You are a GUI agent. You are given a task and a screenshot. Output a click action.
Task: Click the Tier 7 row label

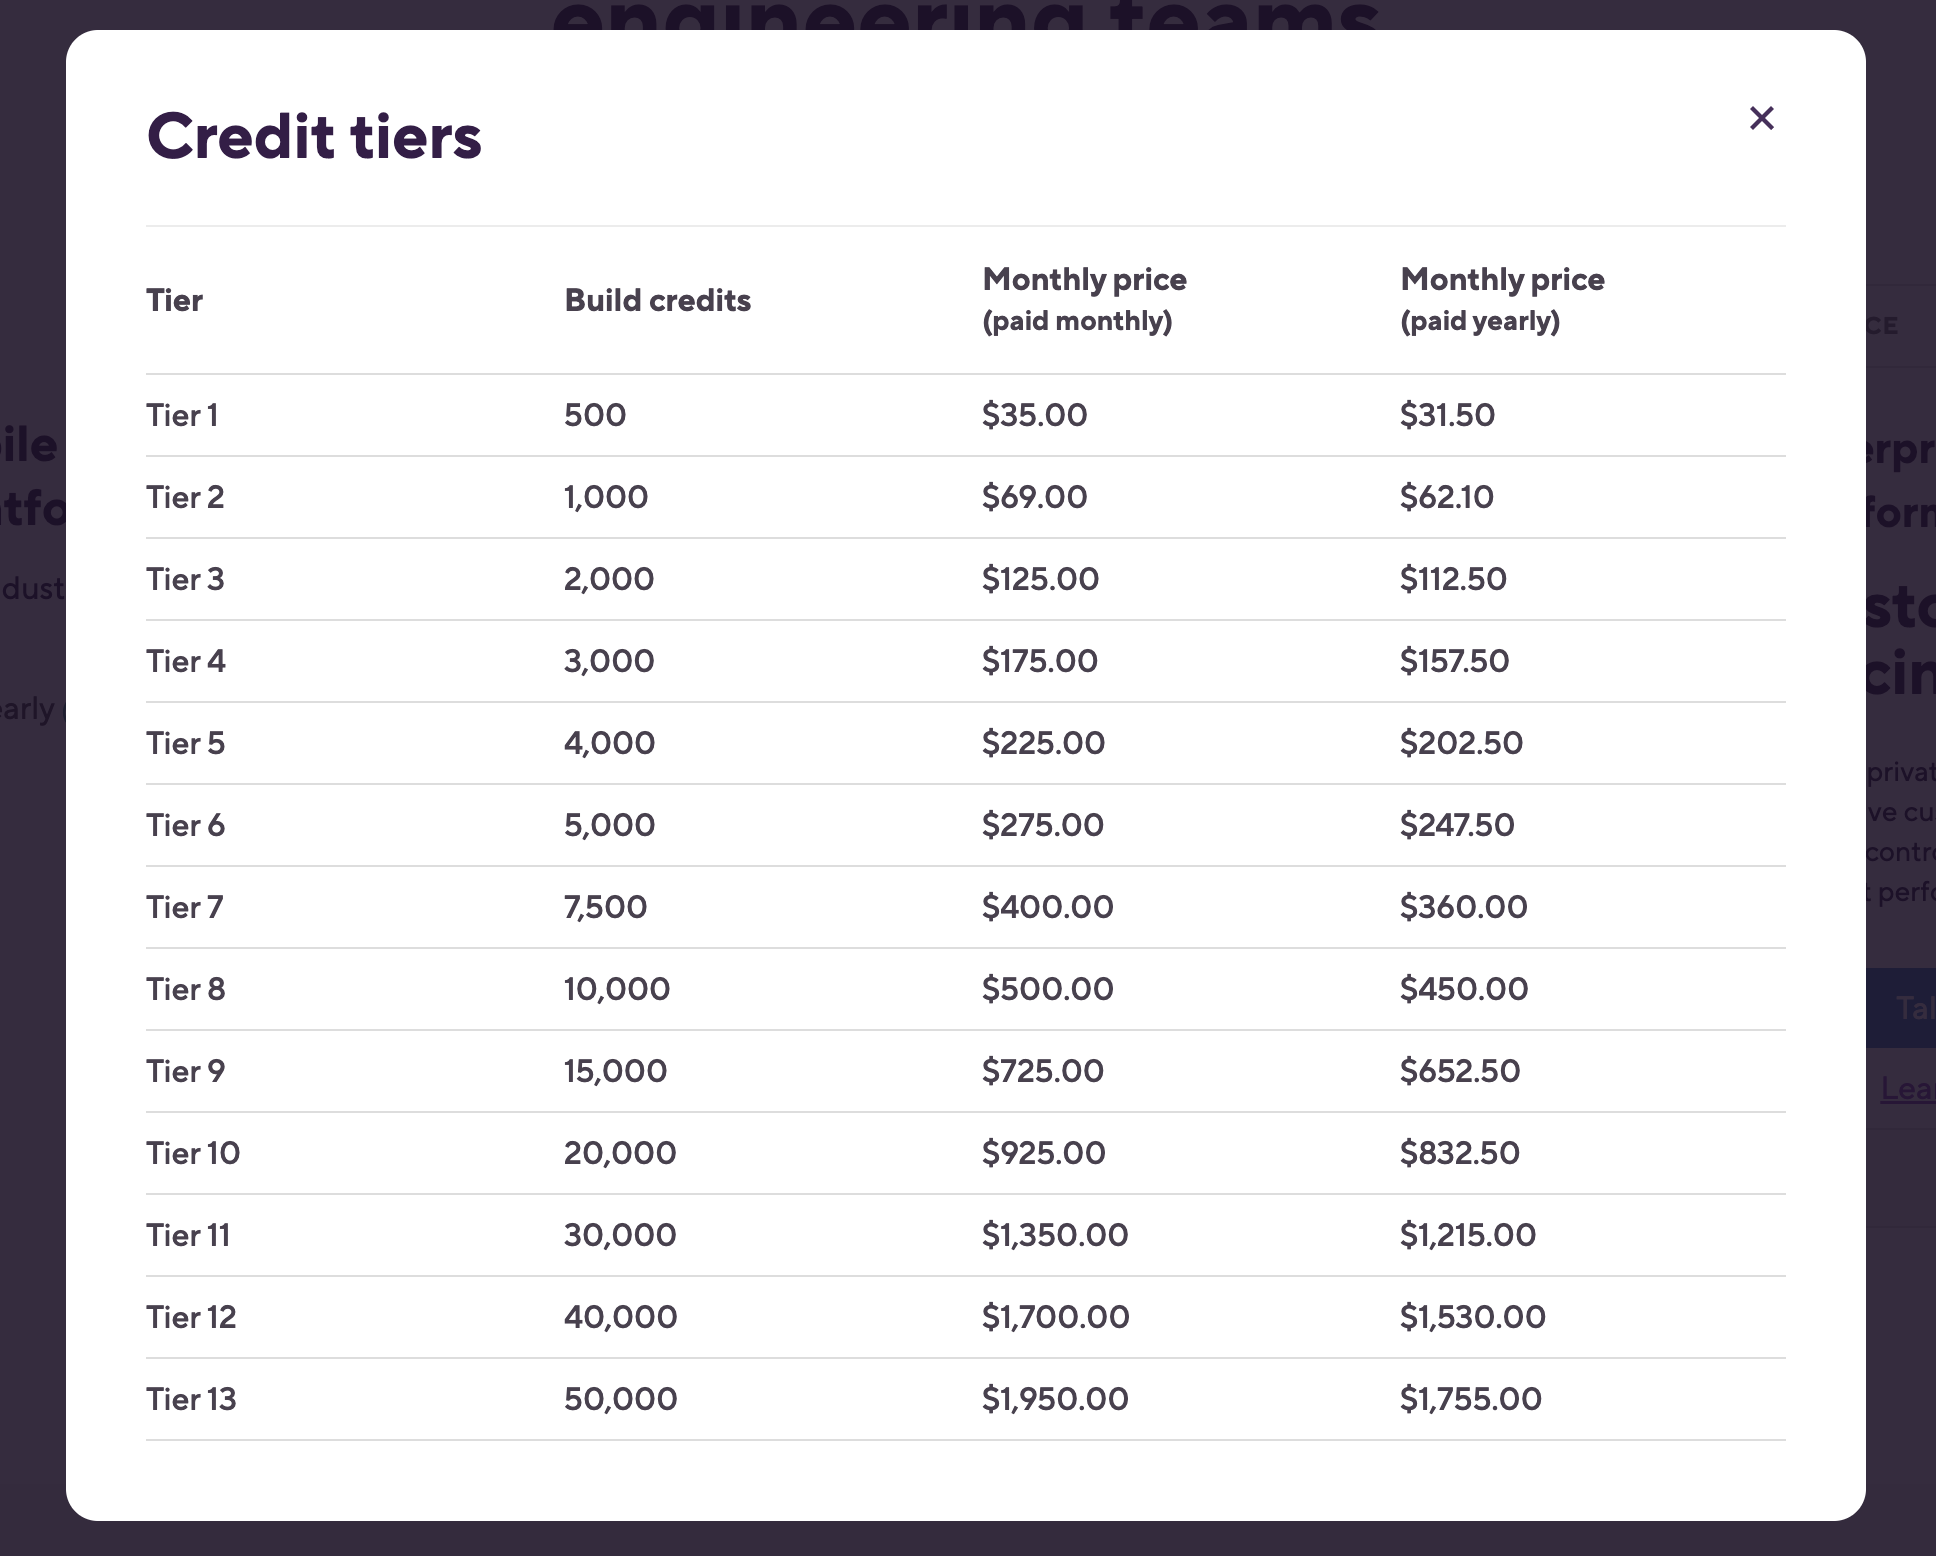(x=185, y=907)
